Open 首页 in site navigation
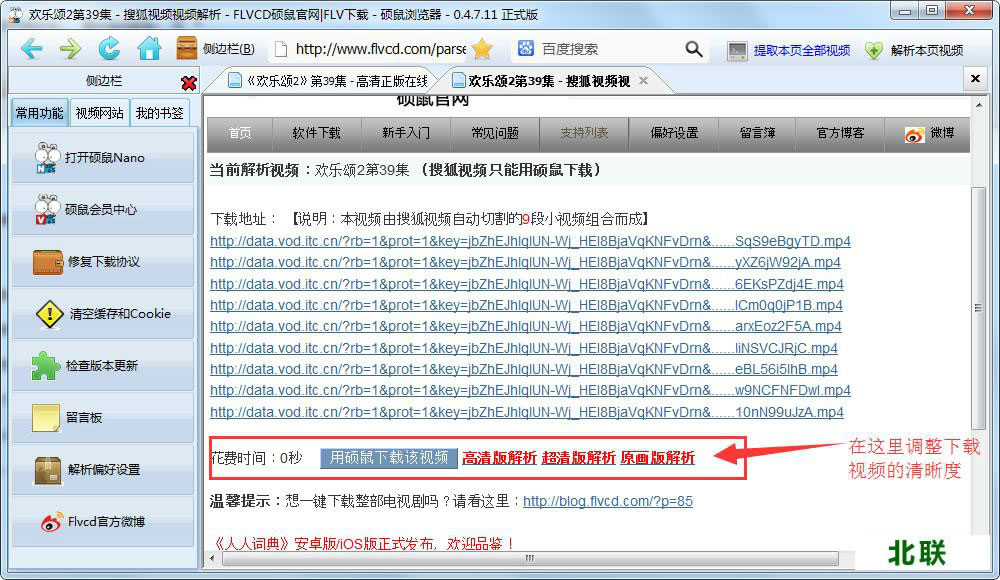This screenshot has width=1000, height=580. 240,133
